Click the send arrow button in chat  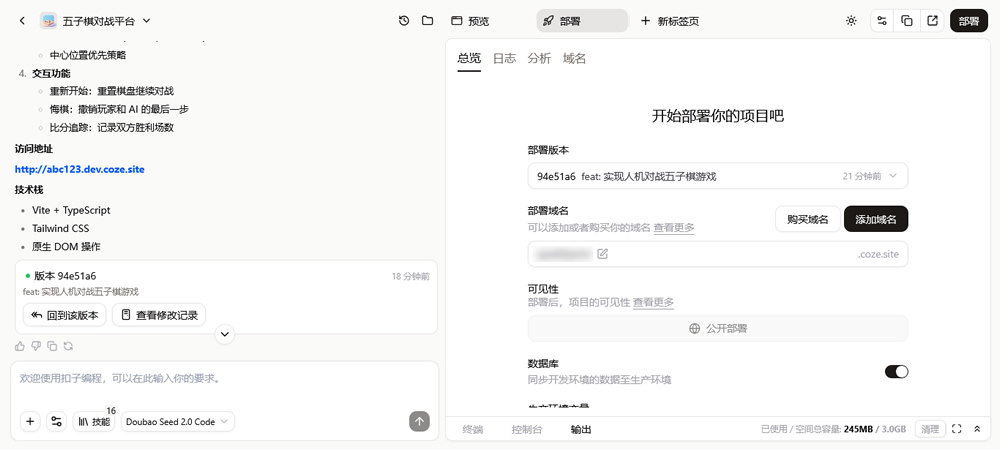tap(419, 422)
